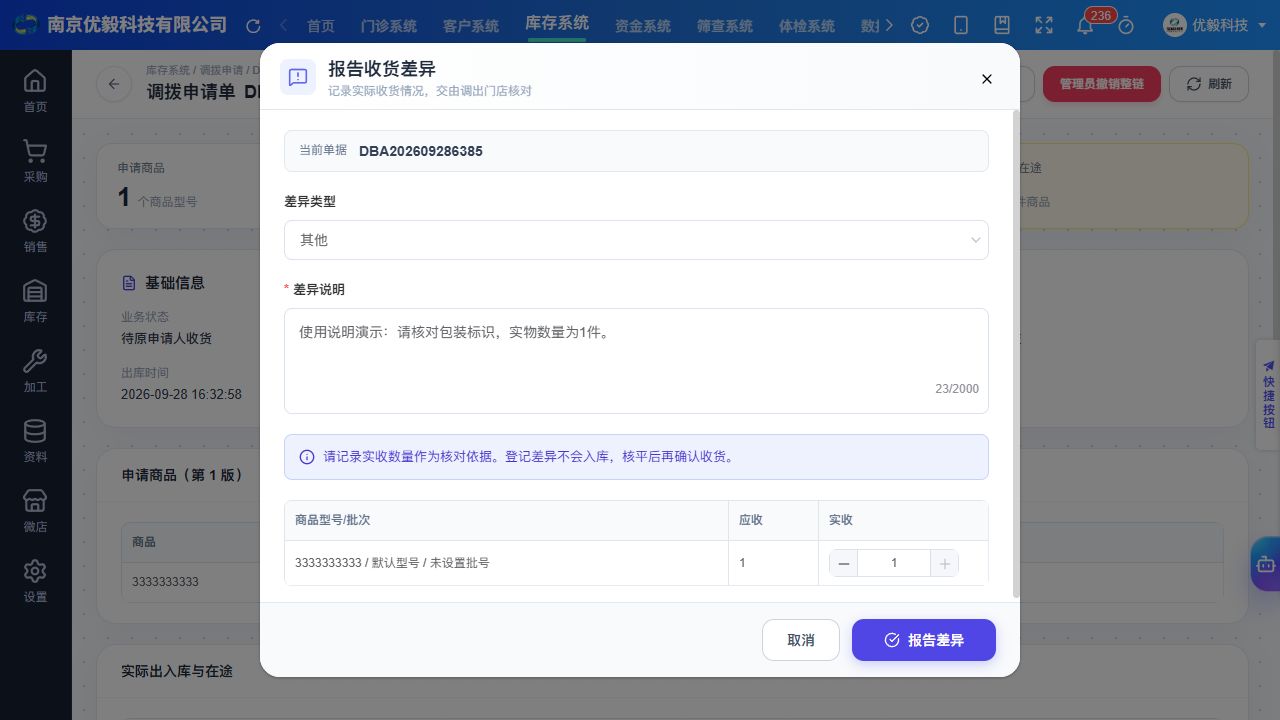Click the stopwatch icon in header
1280x720 pixels.
[1126, 26]
